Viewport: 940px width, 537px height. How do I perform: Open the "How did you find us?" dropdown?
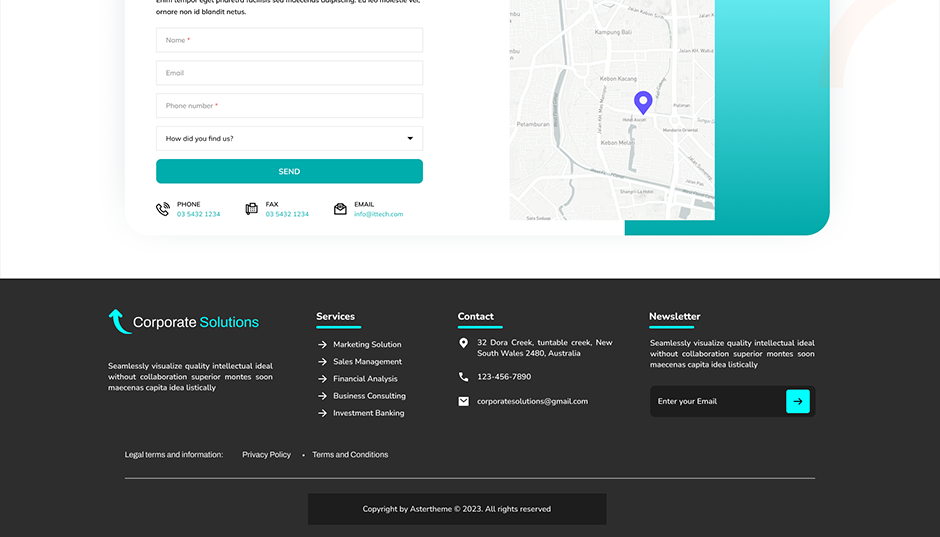point(289,139)
